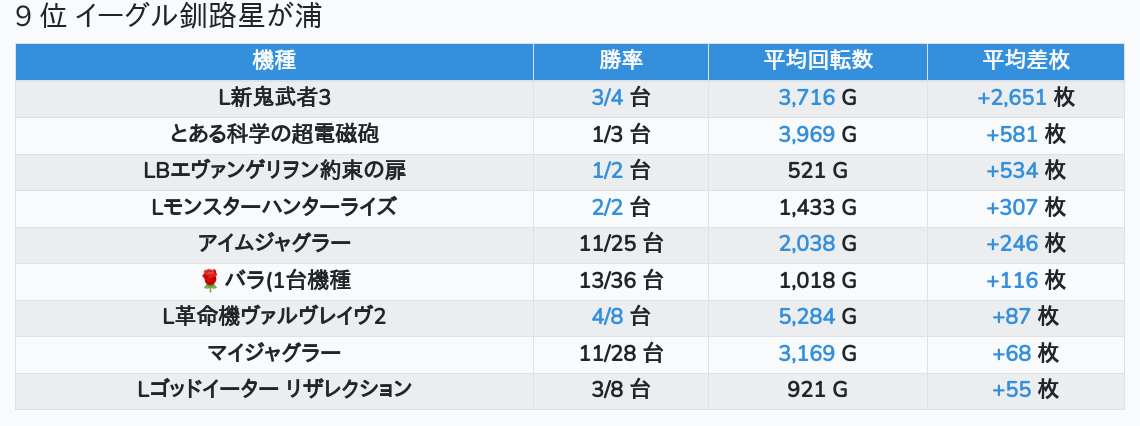Click the 3,716 average spins link
Viewport: 1140px width, 426px height.
807,97
